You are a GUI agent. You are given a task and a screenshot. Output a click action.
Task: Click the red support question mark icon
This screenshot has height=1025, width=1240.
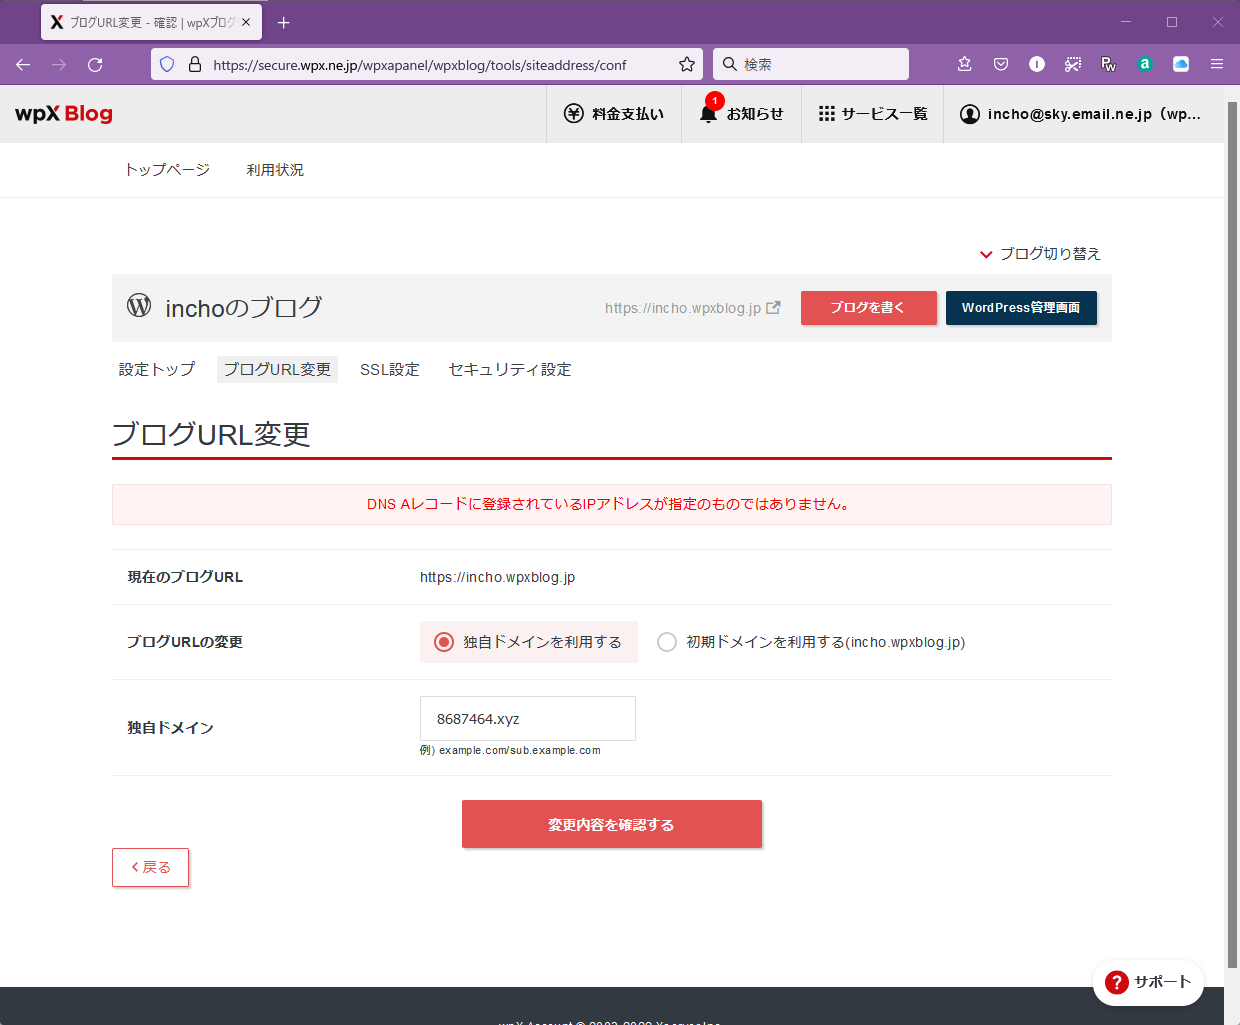[1117, 983]
